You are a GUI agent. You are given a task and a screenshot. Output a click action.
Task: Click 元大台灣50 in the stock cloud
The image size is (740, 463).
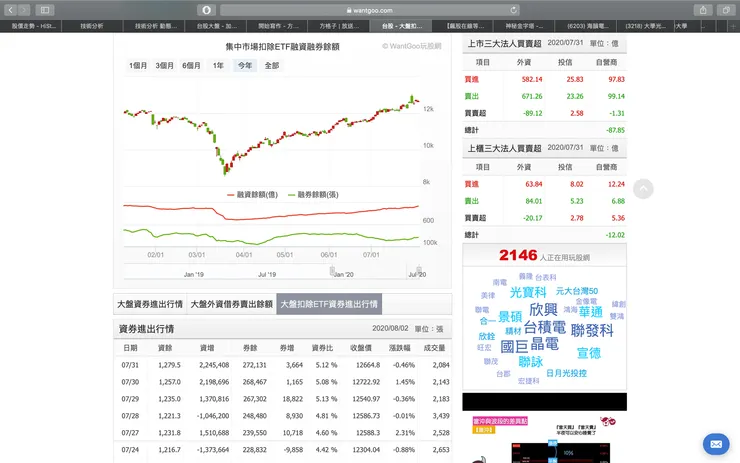click(577, 291)
